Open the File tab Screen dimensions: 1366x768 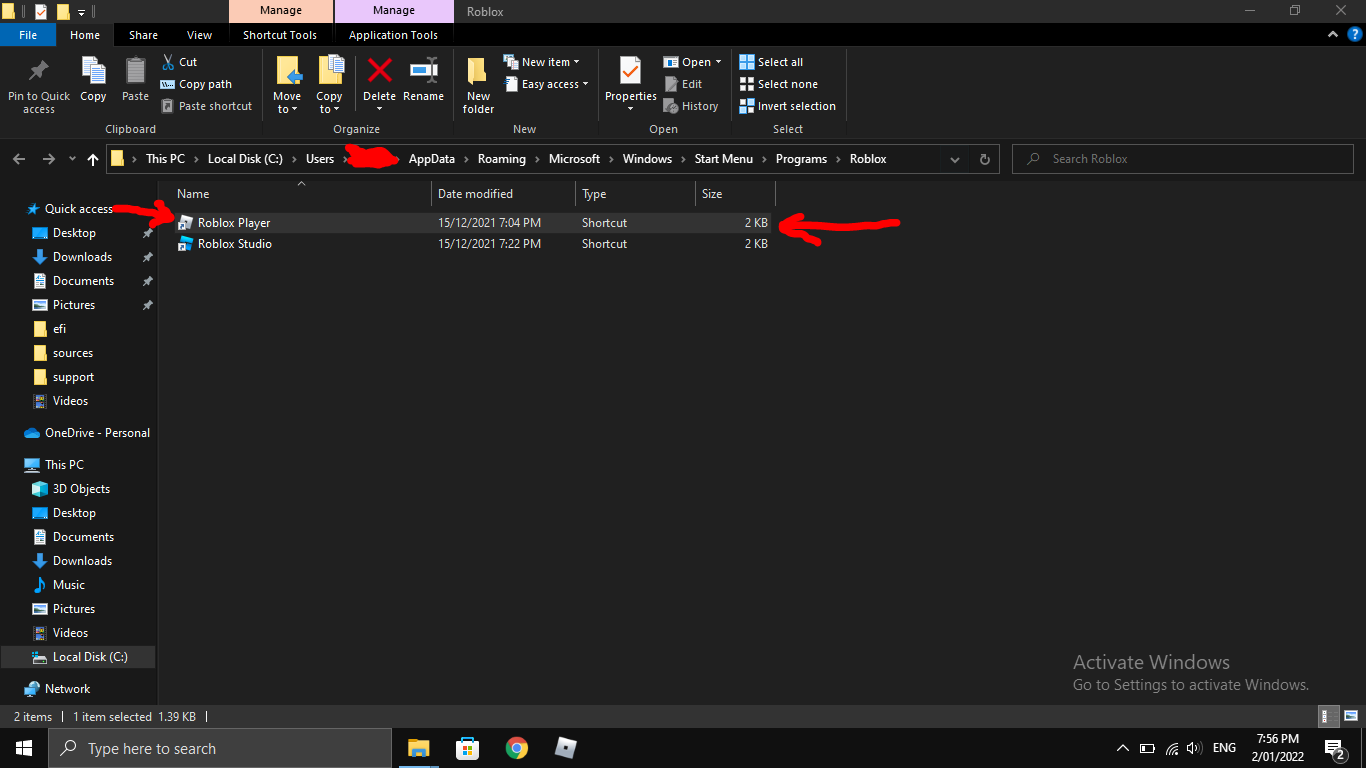pyautogui.click(x=28, y=35)
